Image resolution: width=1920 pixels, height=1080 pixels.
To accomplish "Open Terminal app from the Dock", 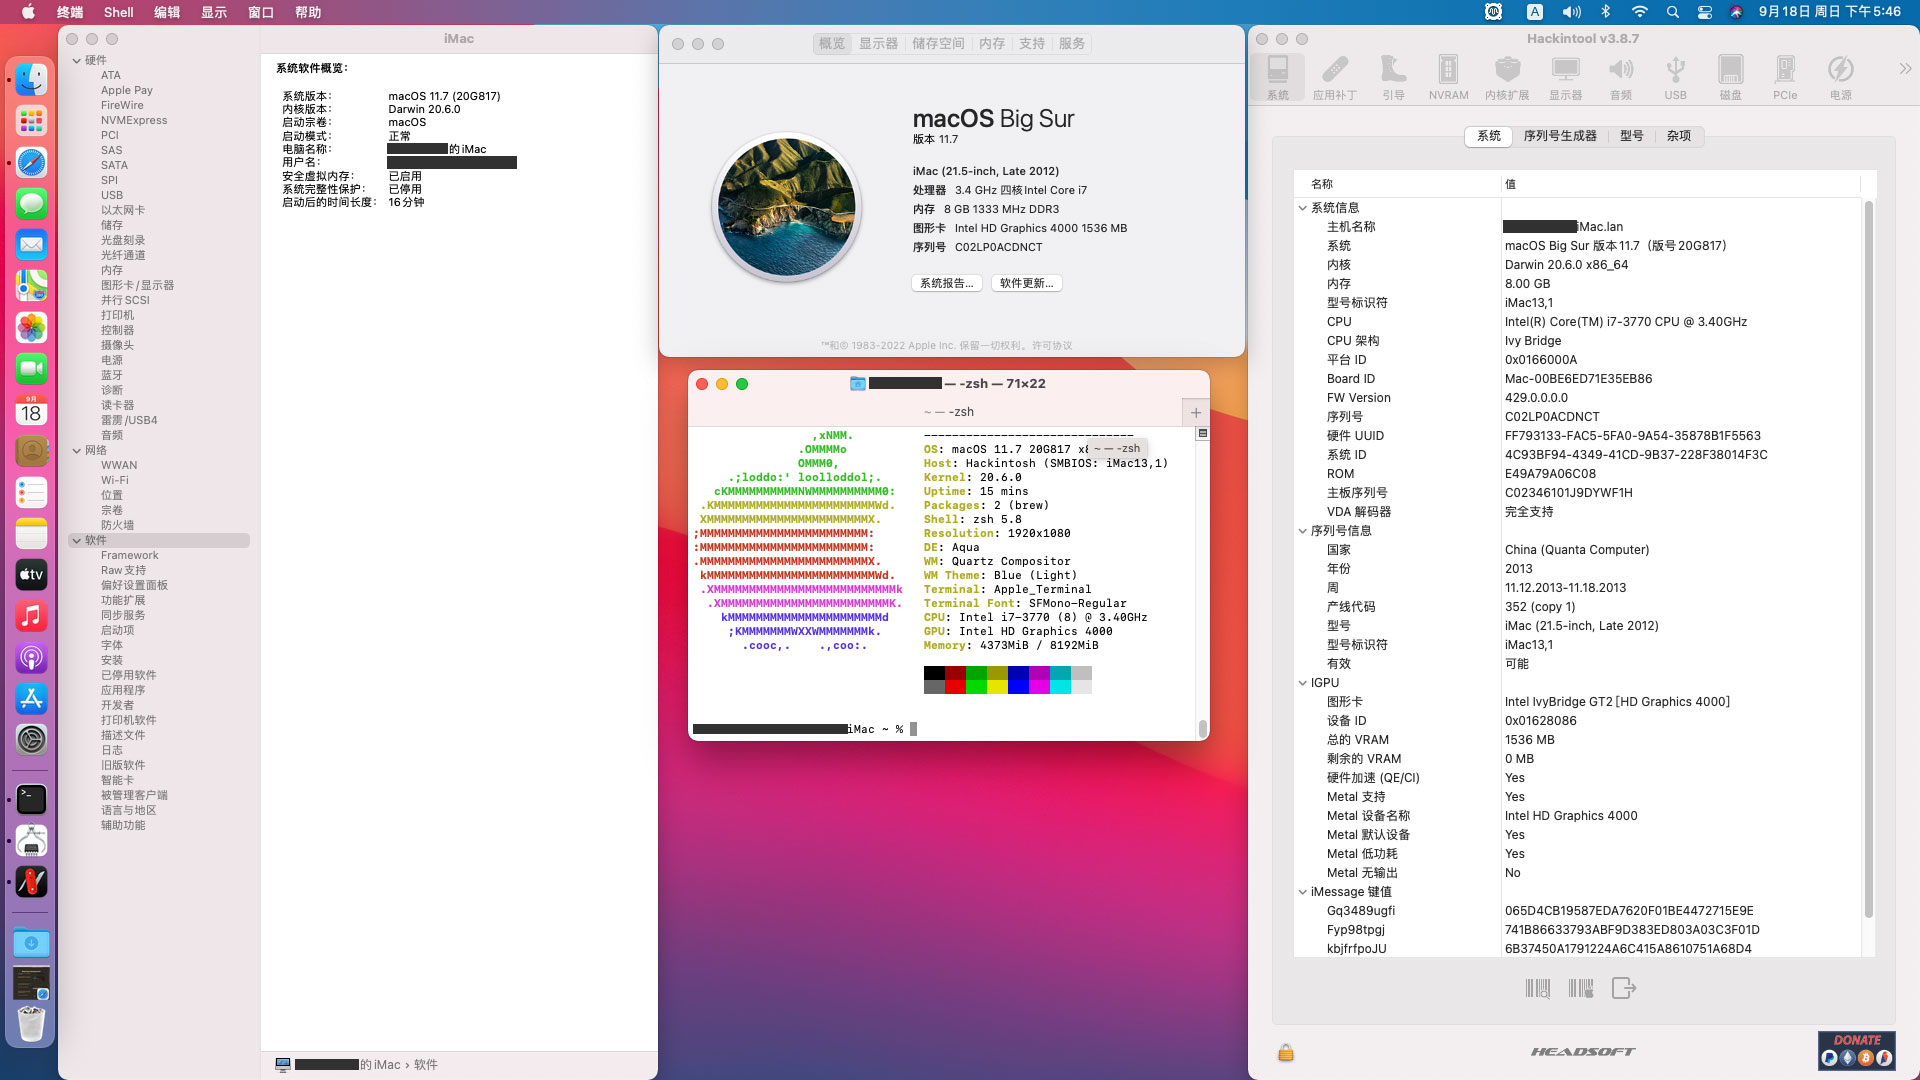I will [x=31, y=799].
